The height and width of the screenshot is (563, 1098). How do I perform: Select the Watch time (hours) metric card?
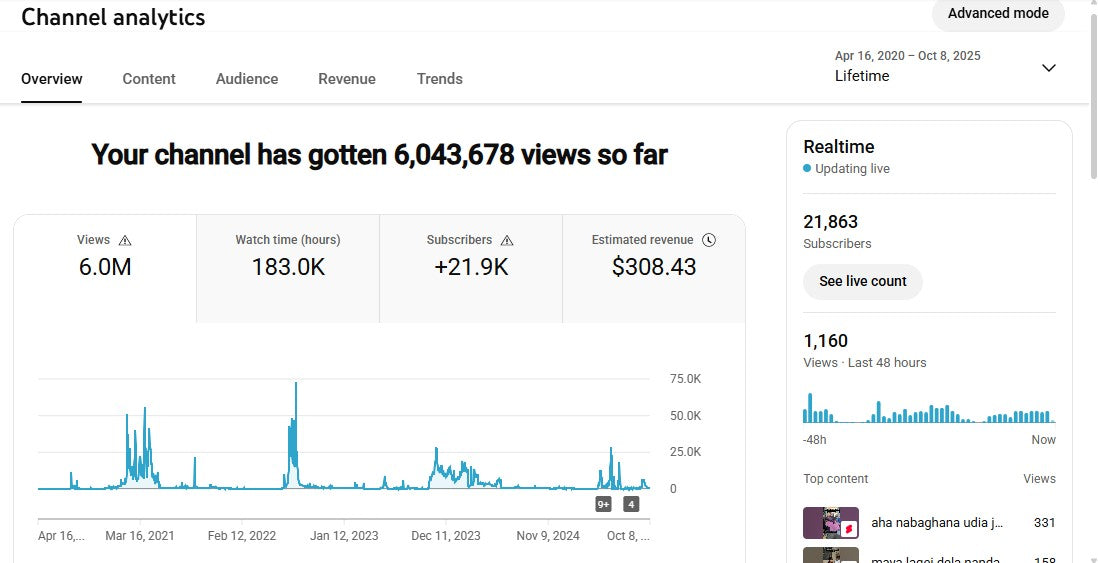tap(288, 256)
